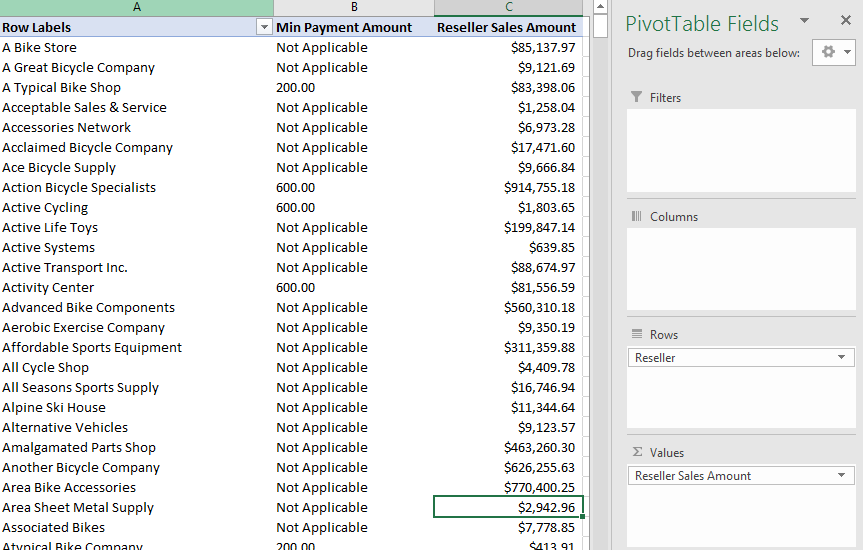Select column A header
This screenshot has height=550, width=863.
click(136, 8)
